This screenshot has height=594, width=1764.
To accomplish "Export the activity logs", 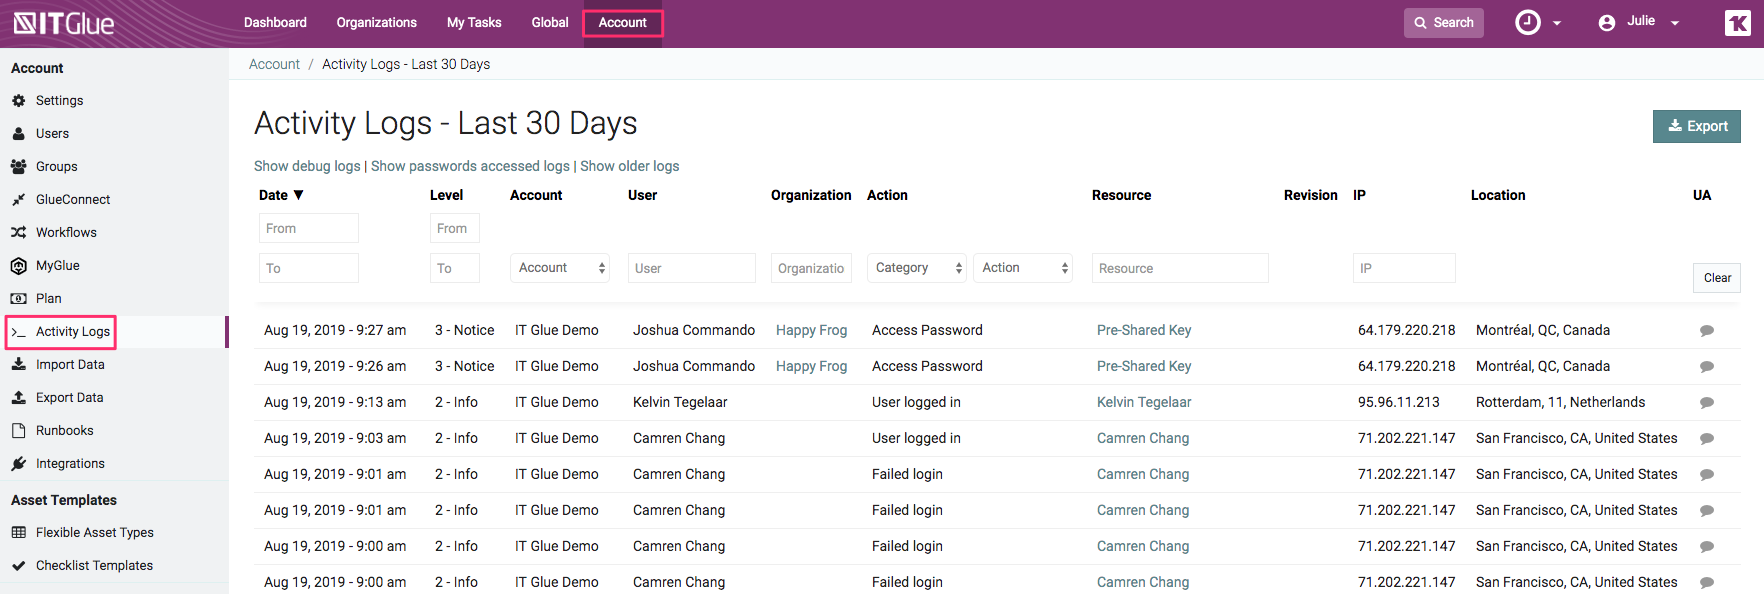I will pyautogui.click(x=1696, y=126).
